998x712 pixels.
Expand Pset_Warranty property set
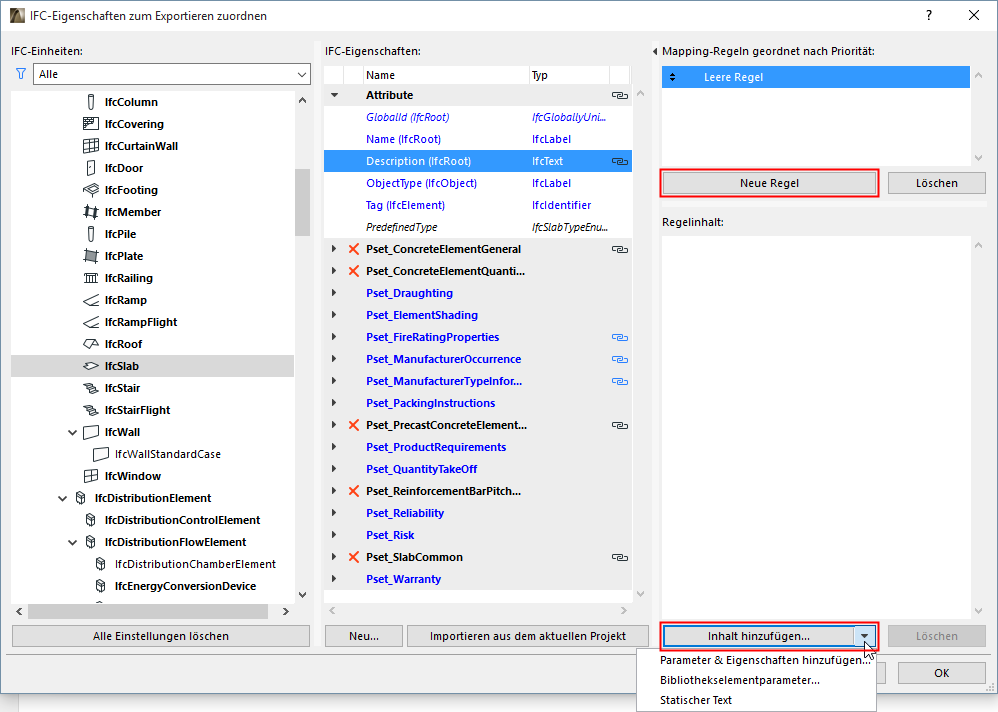click(334, 579)
